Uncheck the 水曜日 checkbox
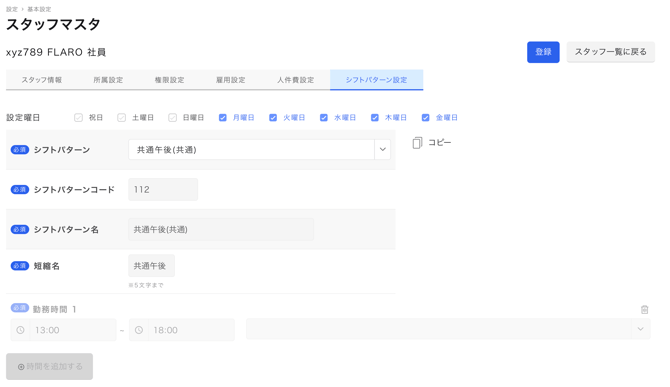Screen dimensions: 670x387 click(x=324, y=117)
